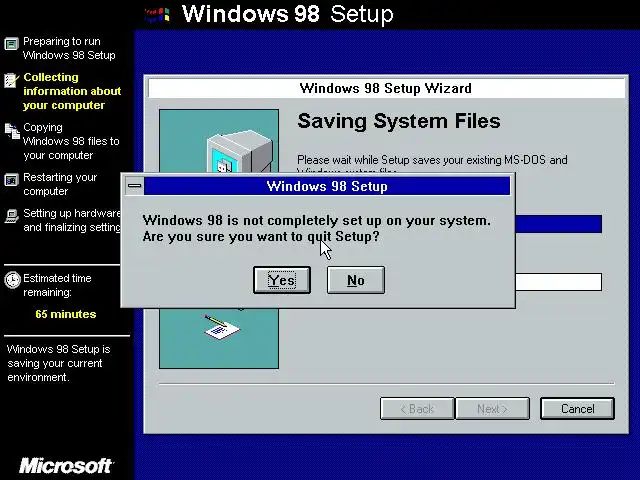This screenshot has width=640, height=480.
Task: Click 'Copying Windows 98 files' text
Action: [x=71, y=141]
